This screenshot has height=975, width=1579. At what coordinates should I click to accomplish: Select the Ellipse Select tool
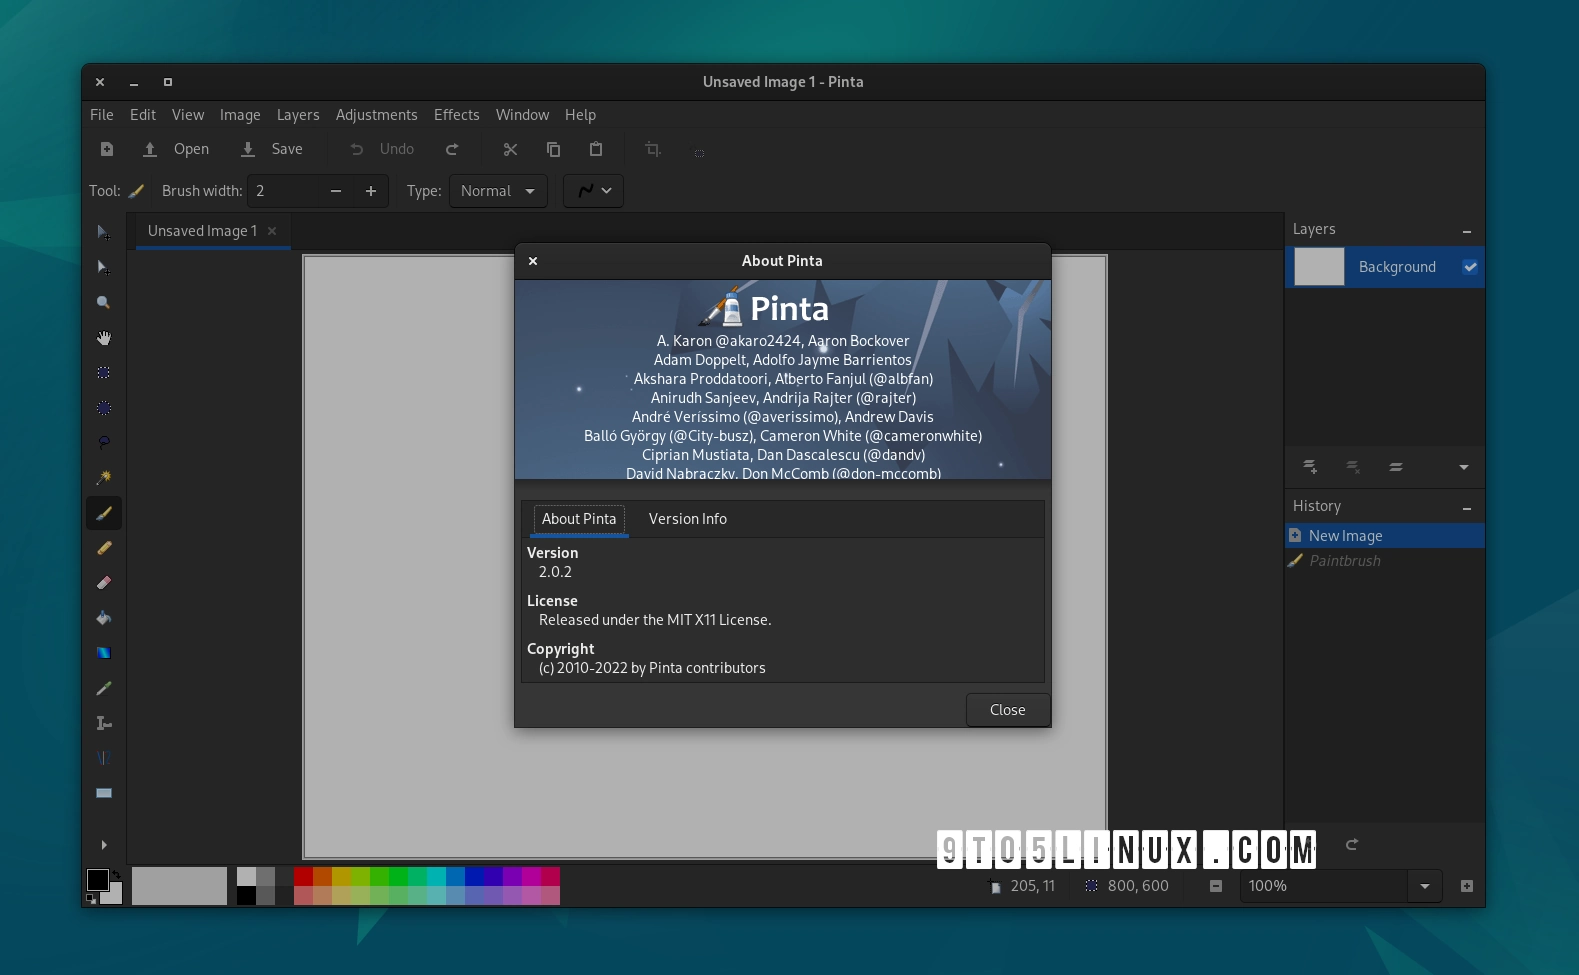point(103,408)
